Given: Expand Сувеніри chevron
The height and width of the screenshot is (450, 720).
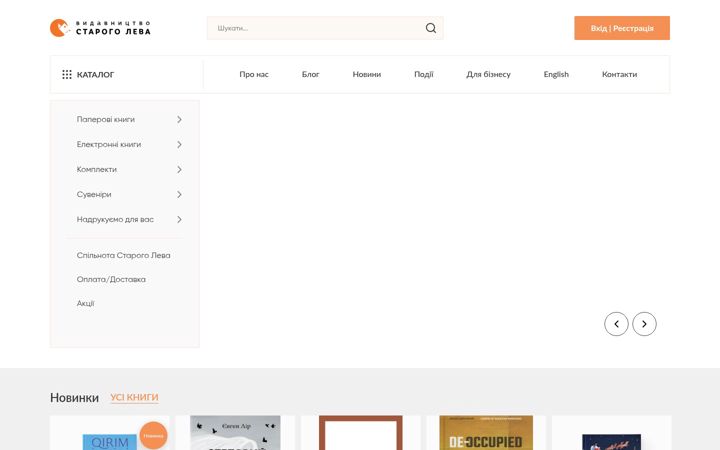Looking at the screenshot, I should tap(180, 194).
